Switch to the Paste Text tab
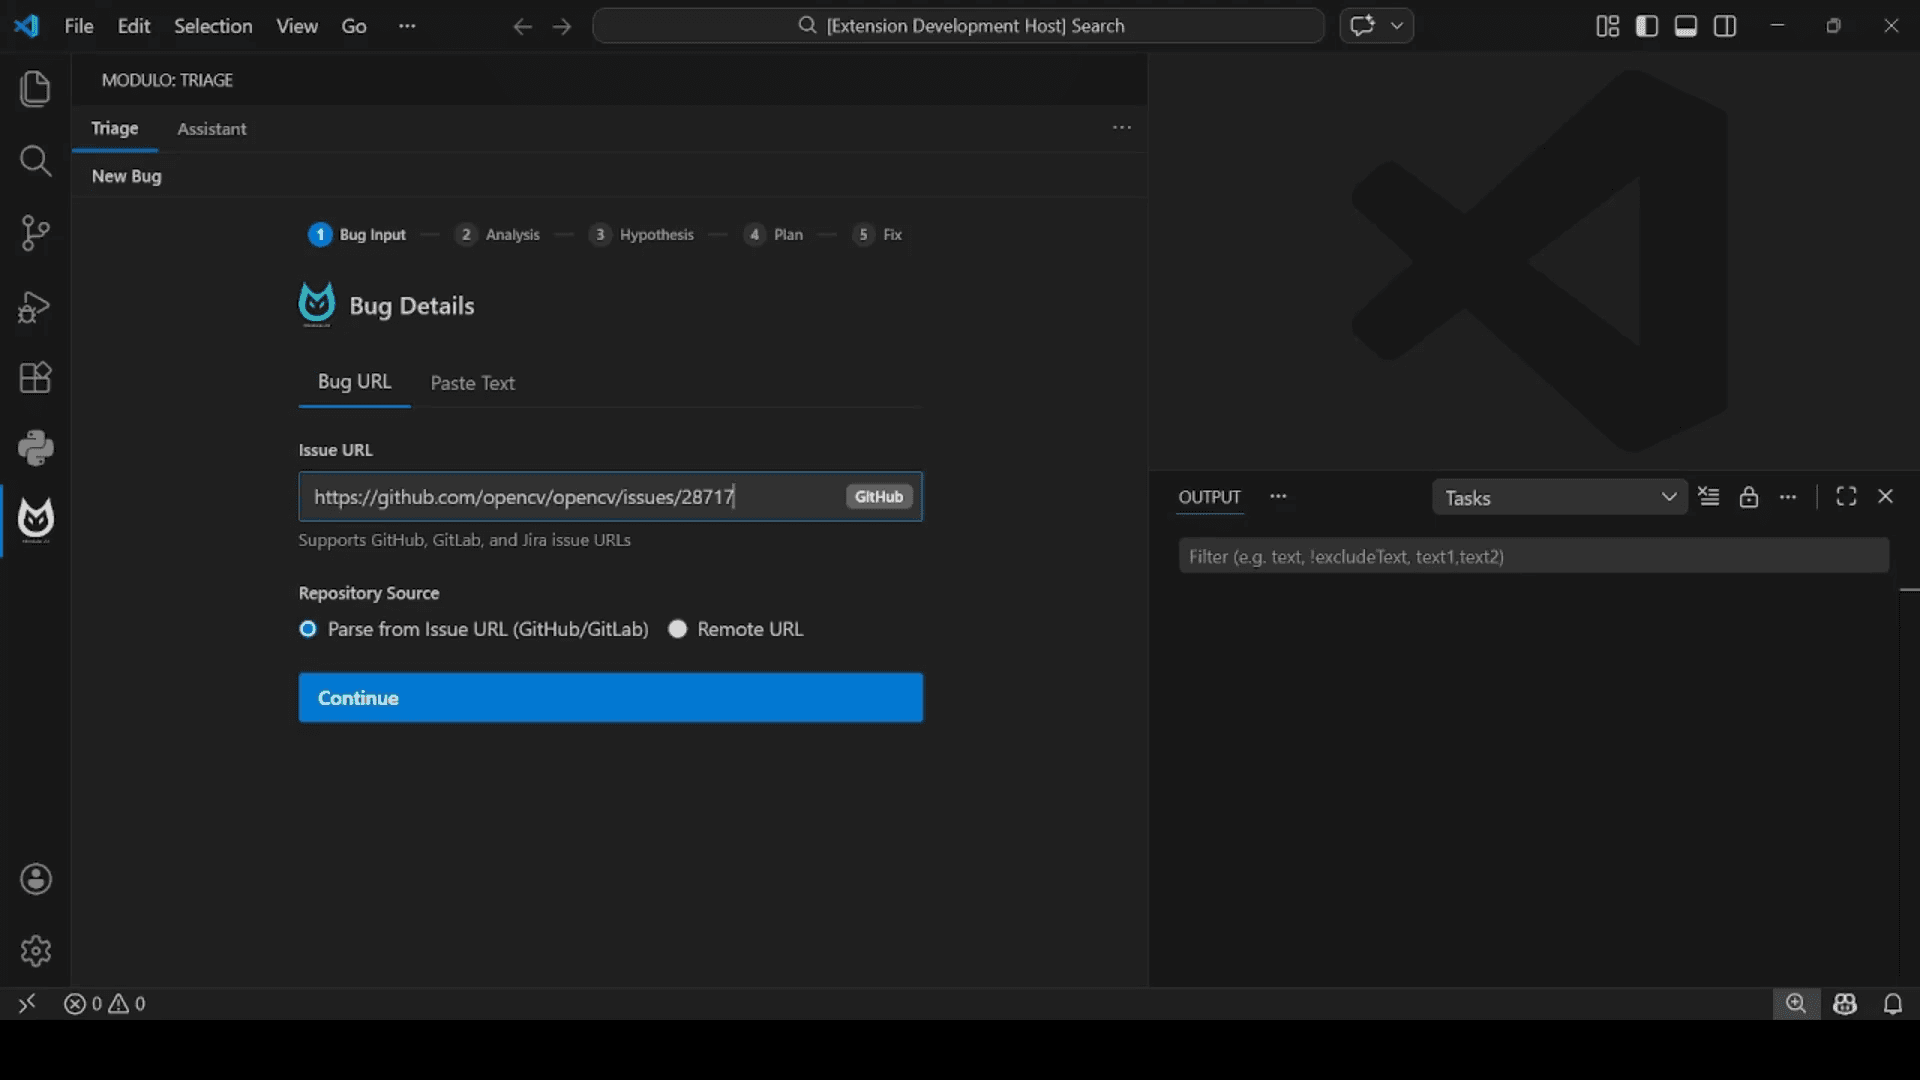 point(472,383)
